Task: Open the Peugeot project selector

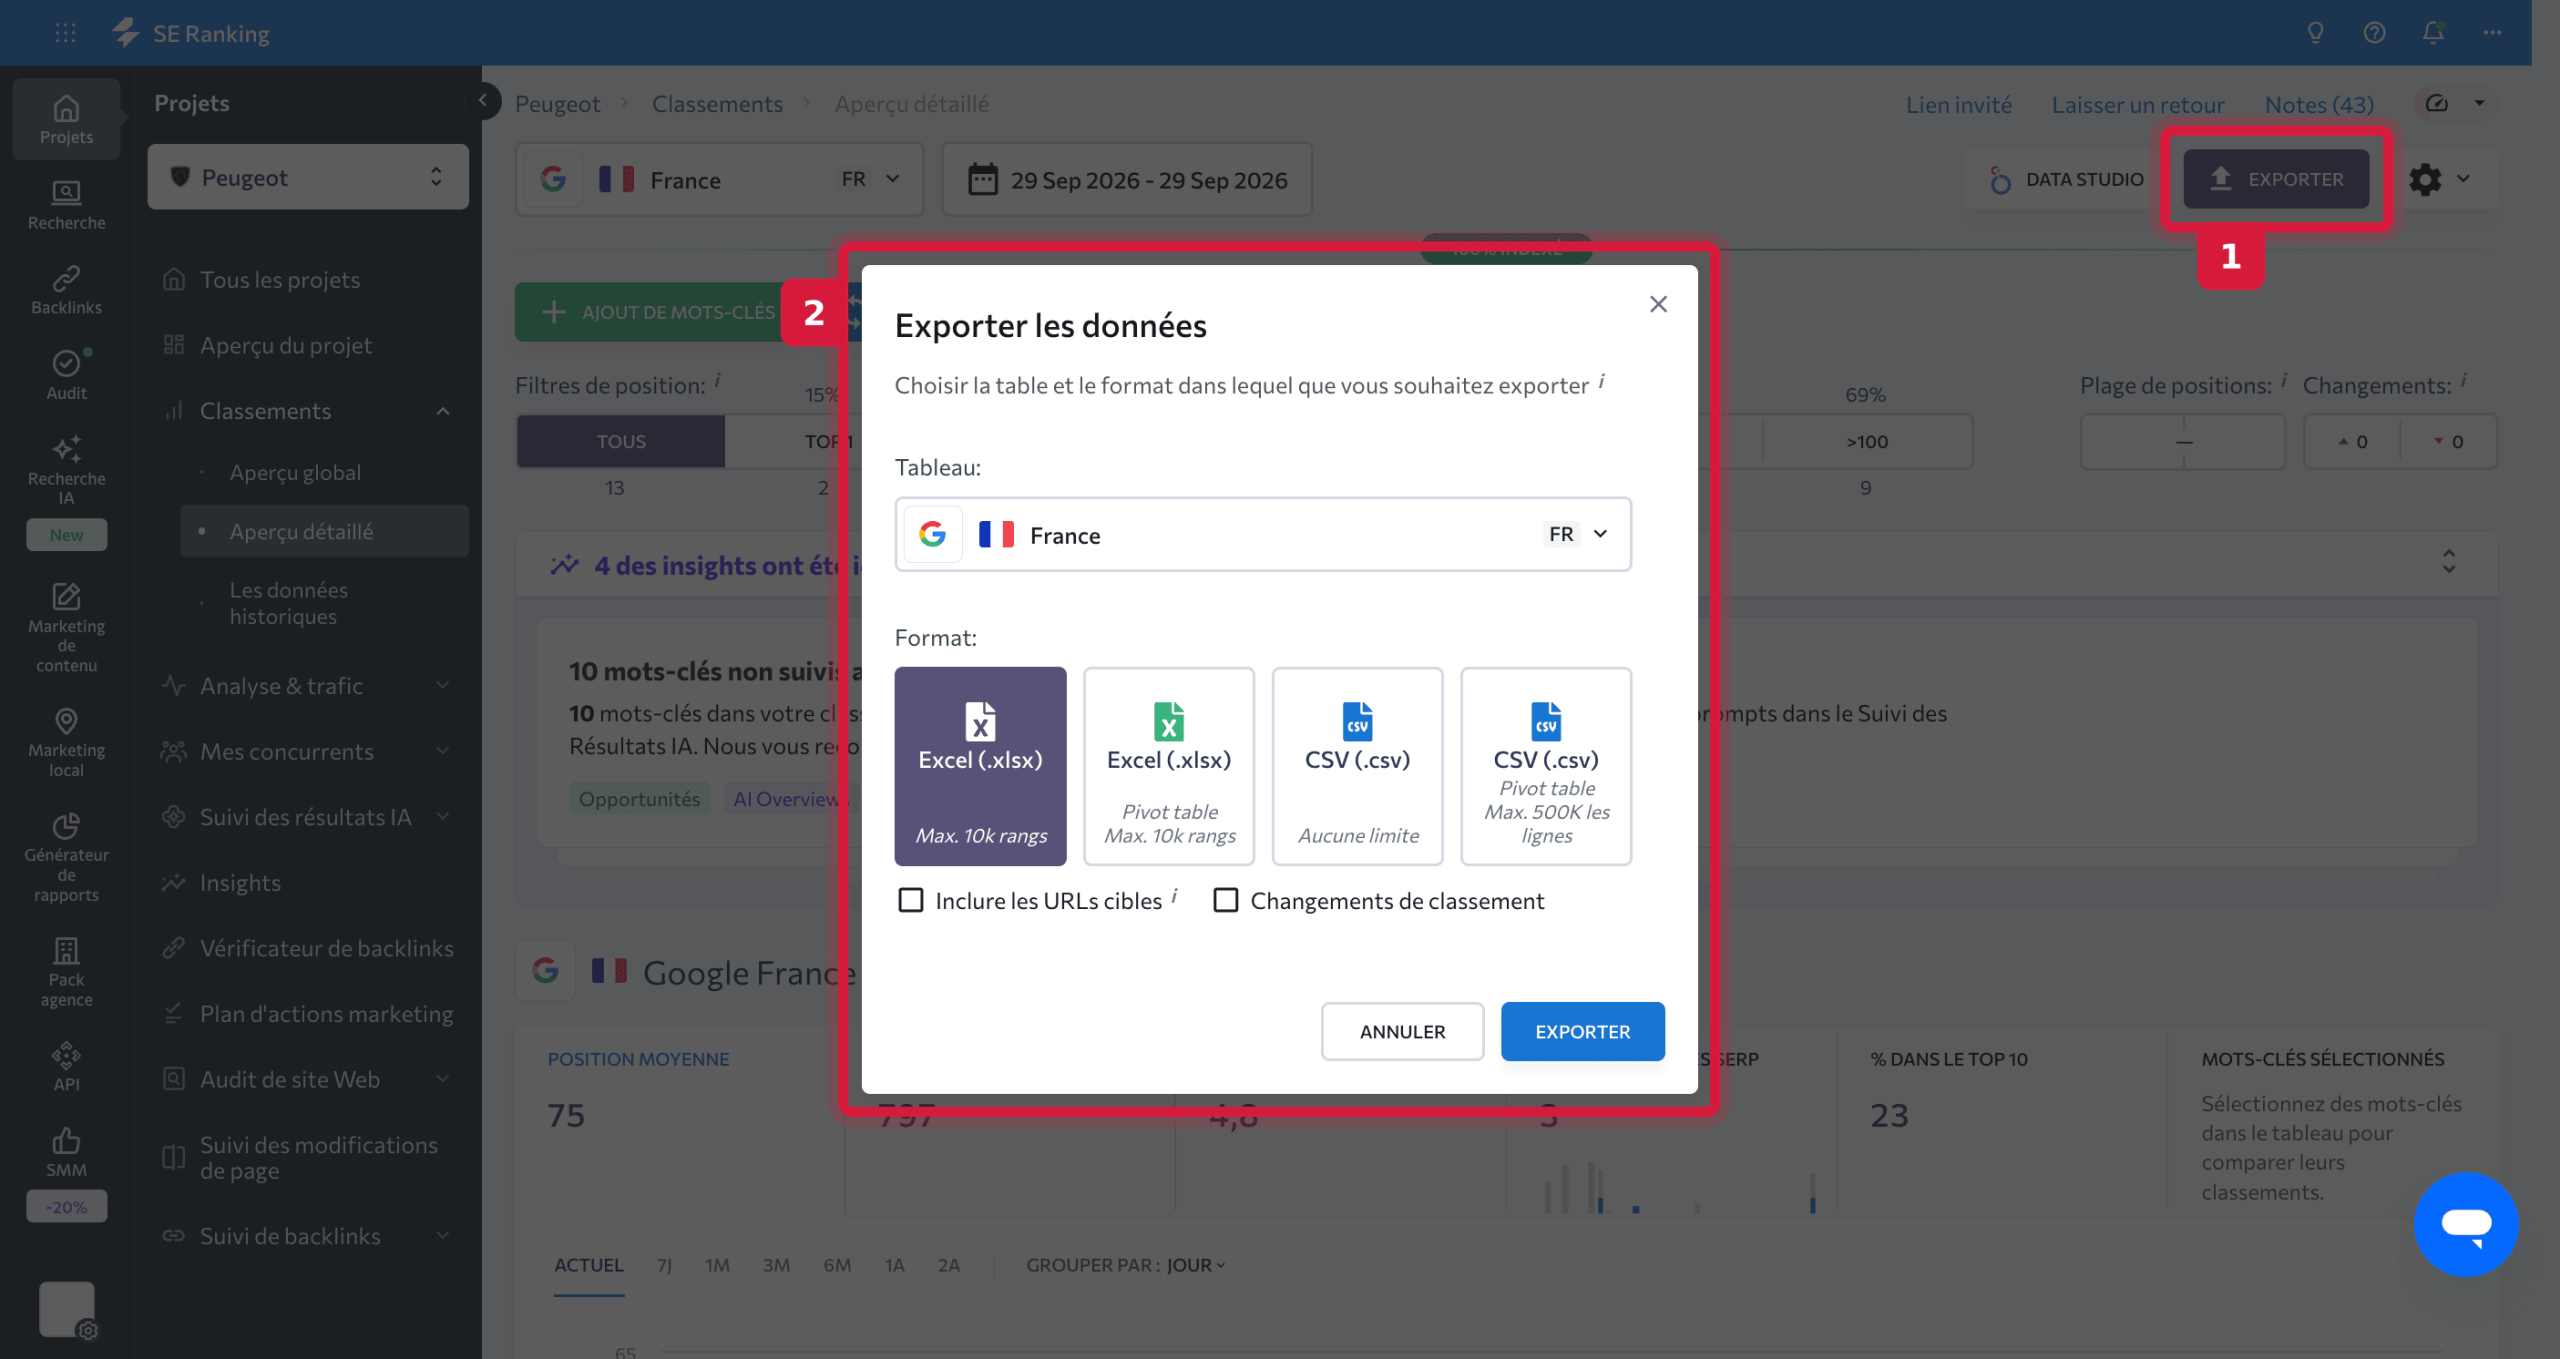Action: (x=308, y=177)
